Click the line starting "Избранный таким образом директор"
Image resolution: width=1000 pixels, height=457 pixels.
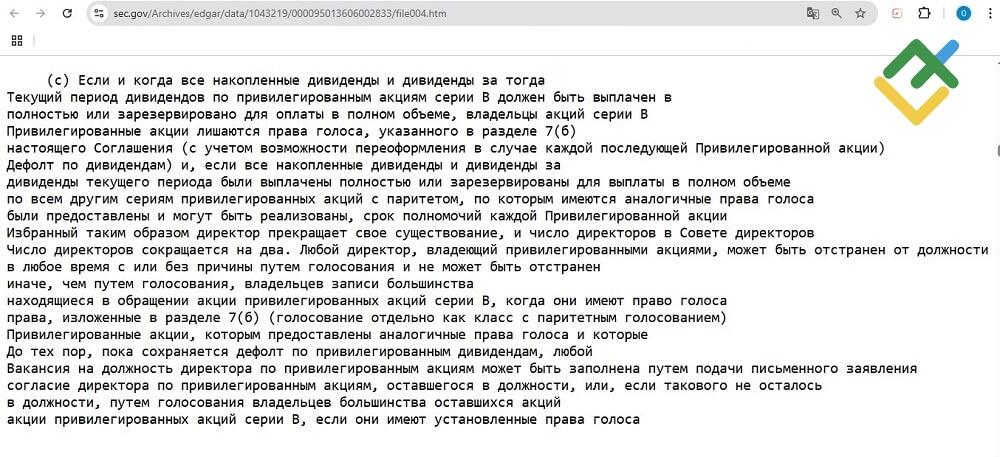click(410, 233)
